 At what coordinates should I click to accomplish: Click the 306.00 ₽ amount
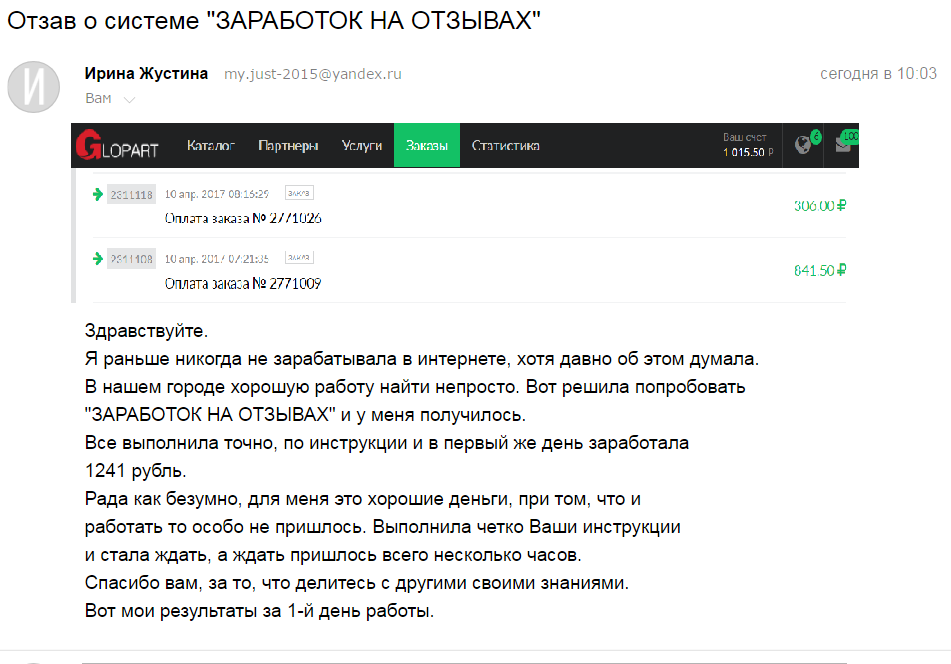(x=820, y=206)
